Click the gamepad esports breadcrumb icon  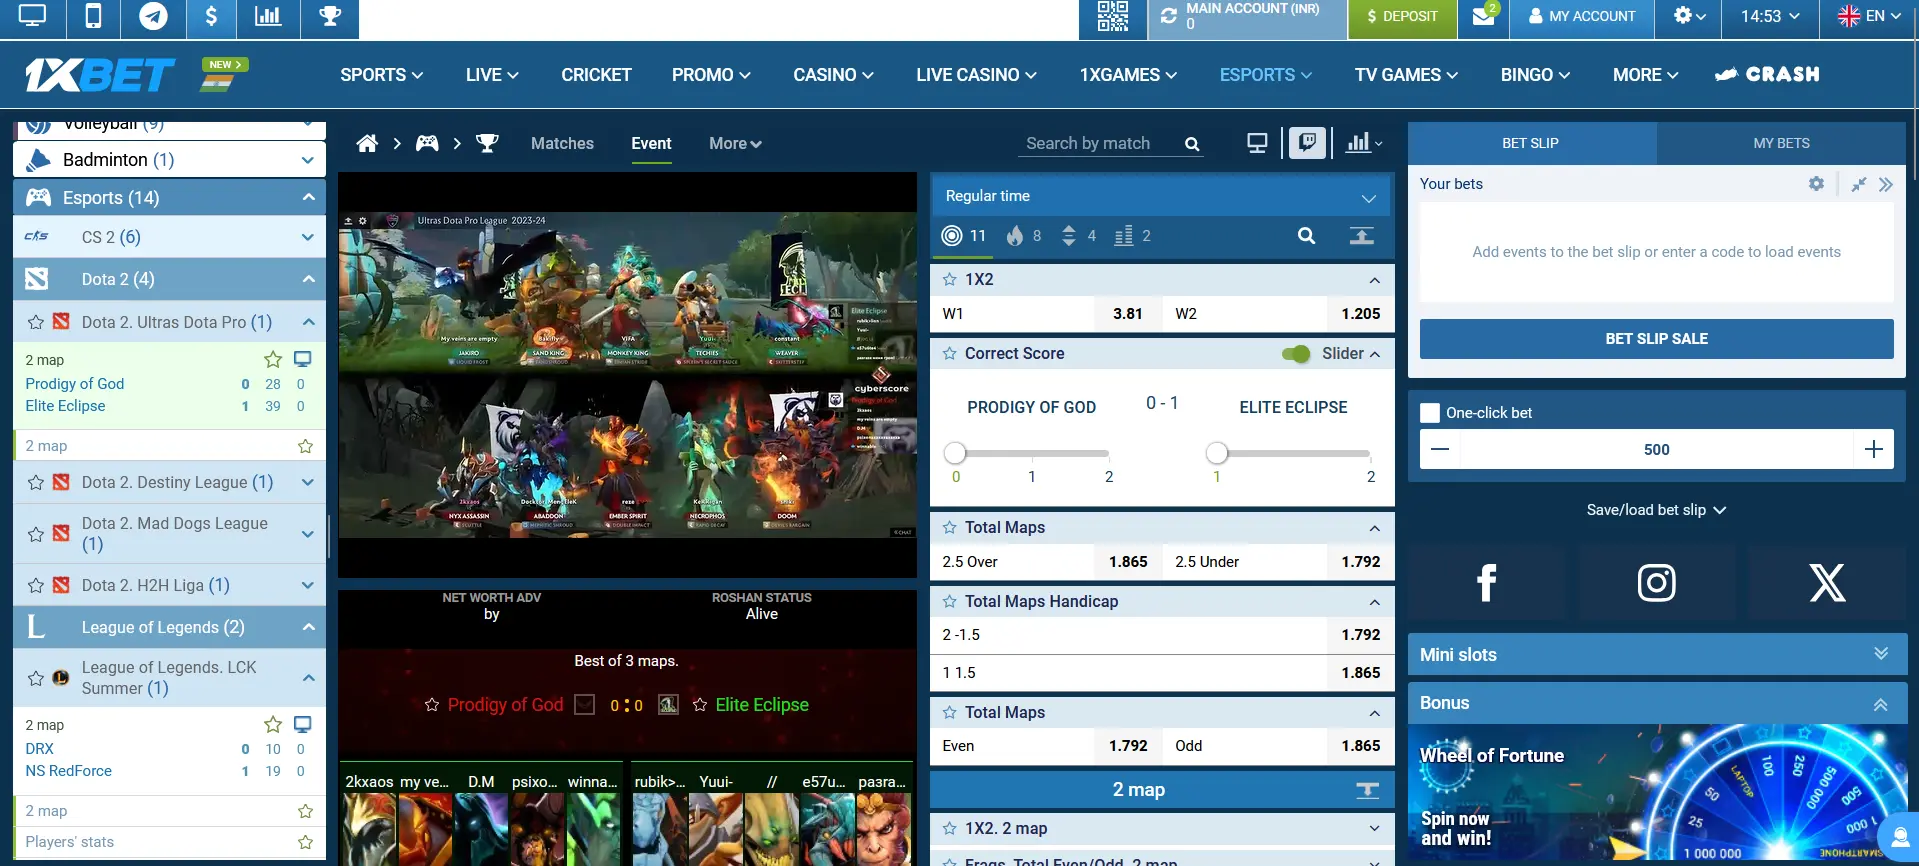pos(427,143)
